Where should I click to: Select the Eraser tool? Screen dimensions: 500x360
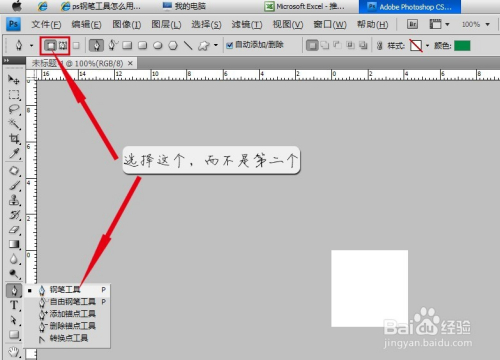point(14,230)
